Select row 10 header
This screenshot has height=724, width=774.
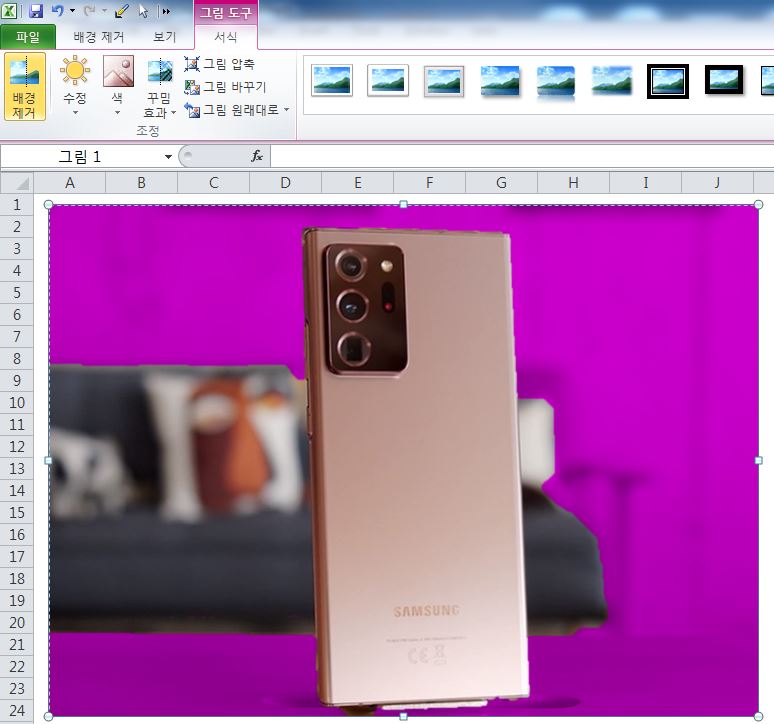coord(17,403)
